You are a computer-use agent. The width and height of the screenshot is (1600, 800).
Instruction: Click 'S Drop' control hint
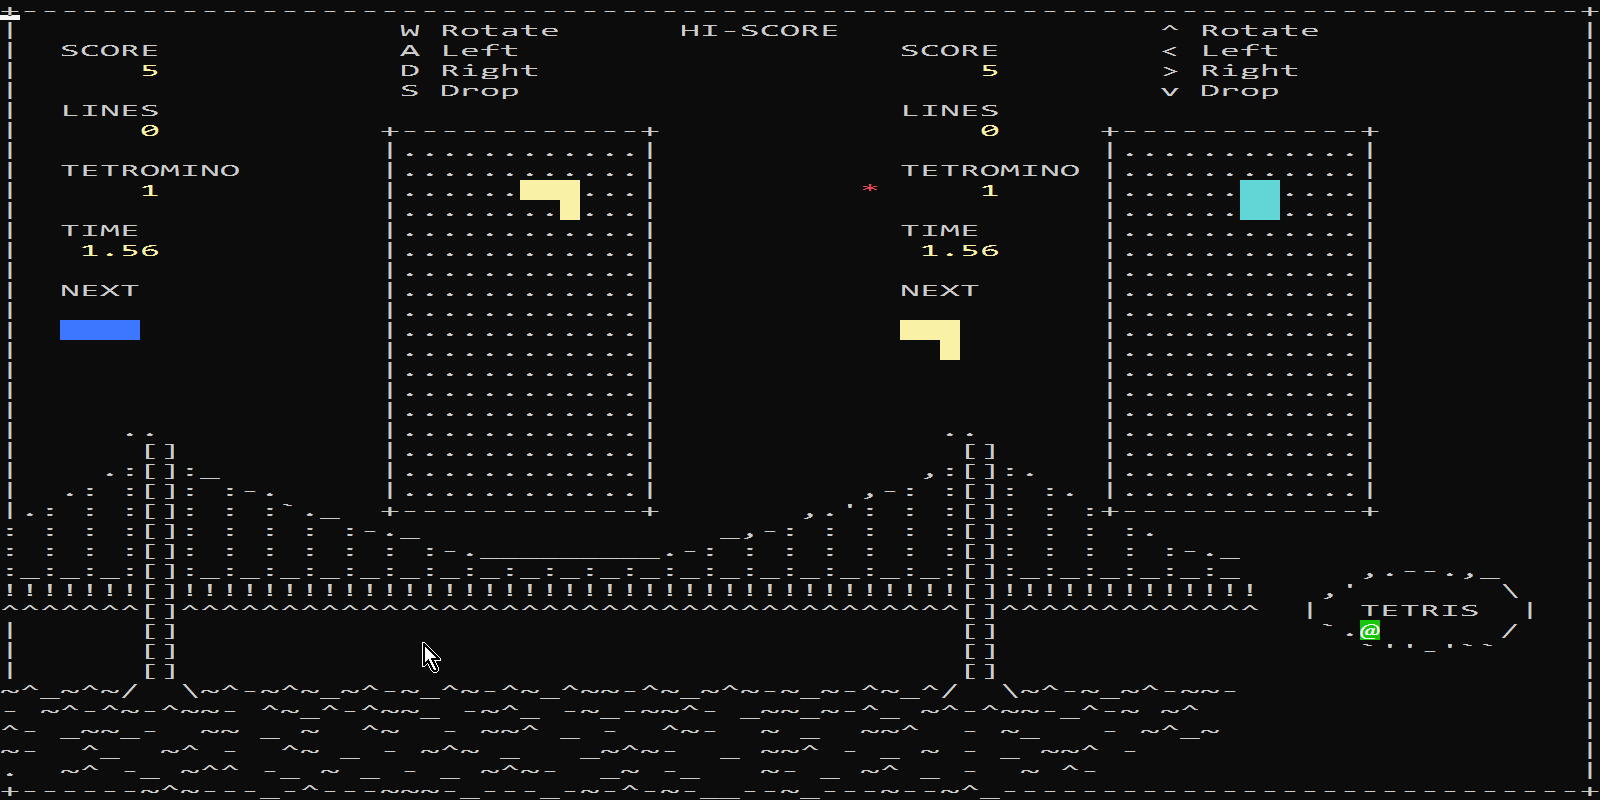click(x=460, y=90)
